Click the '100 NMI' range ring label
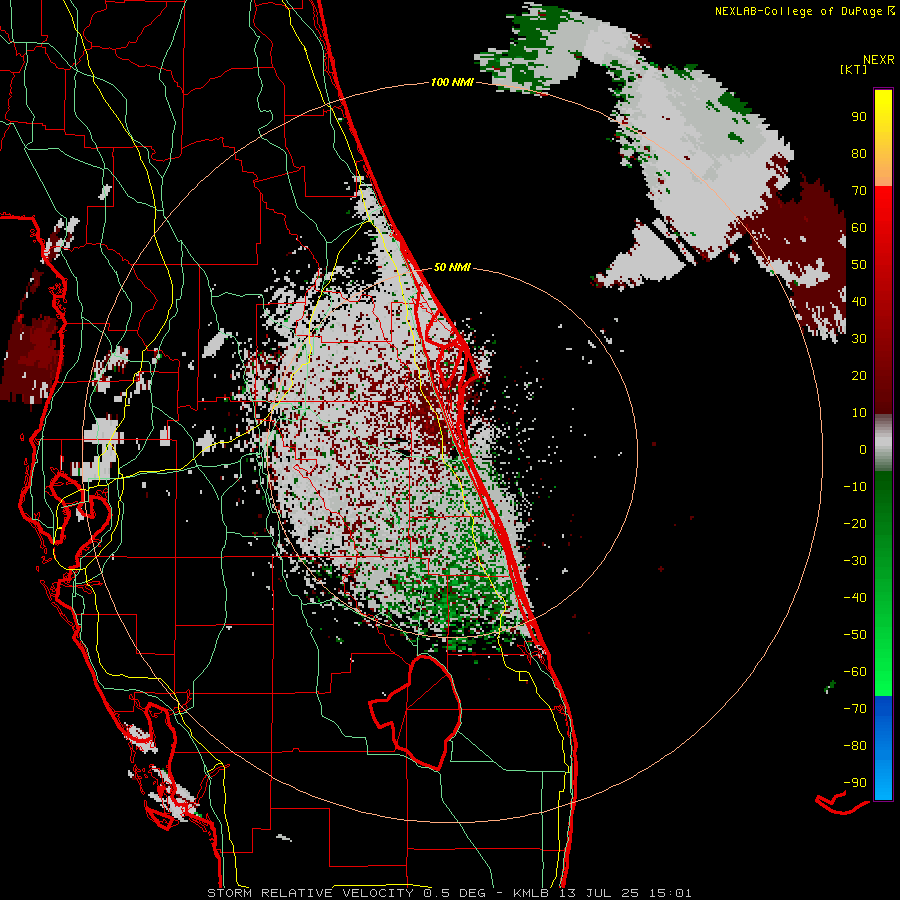 point(452,82)
